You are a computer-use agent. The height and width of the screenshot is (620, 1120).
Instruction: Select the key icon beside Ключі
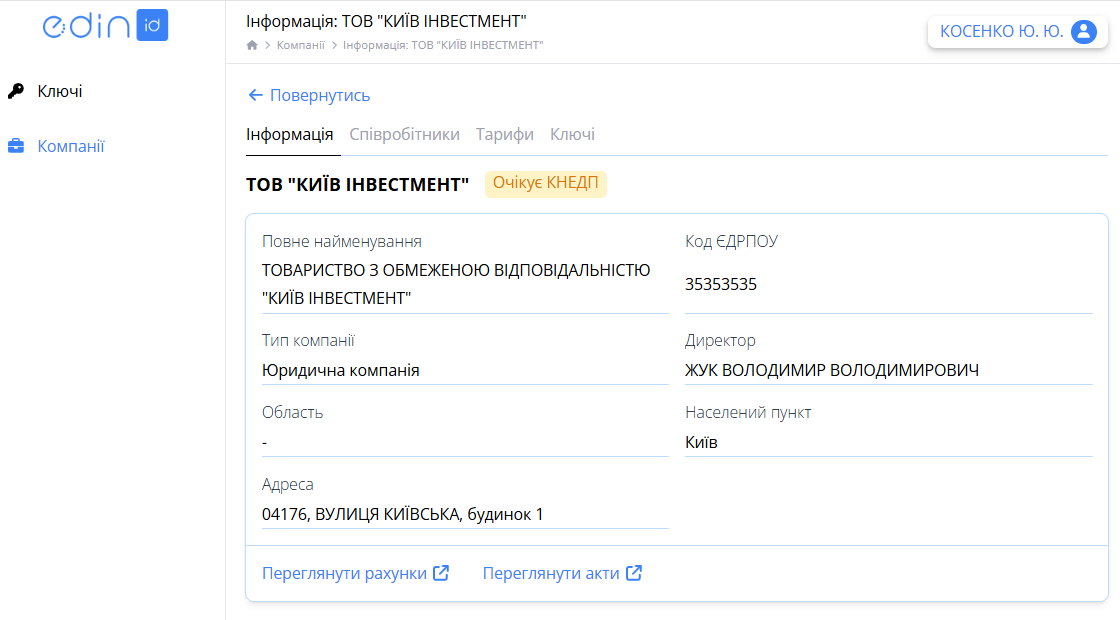click(16, 91)
